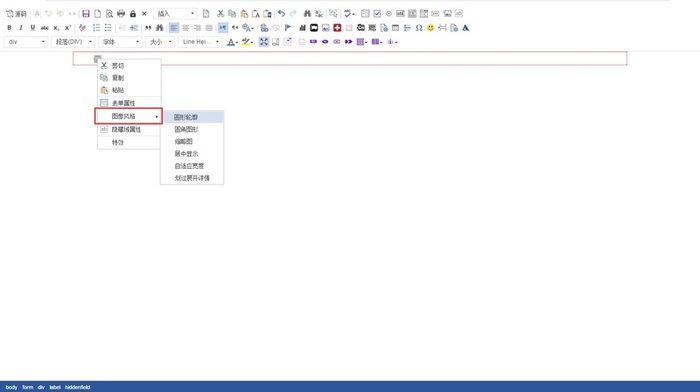Viewport: 700px width, 392px height.
Task: Click the Preview magnifier page icon
Action: [x=109, y=14]
